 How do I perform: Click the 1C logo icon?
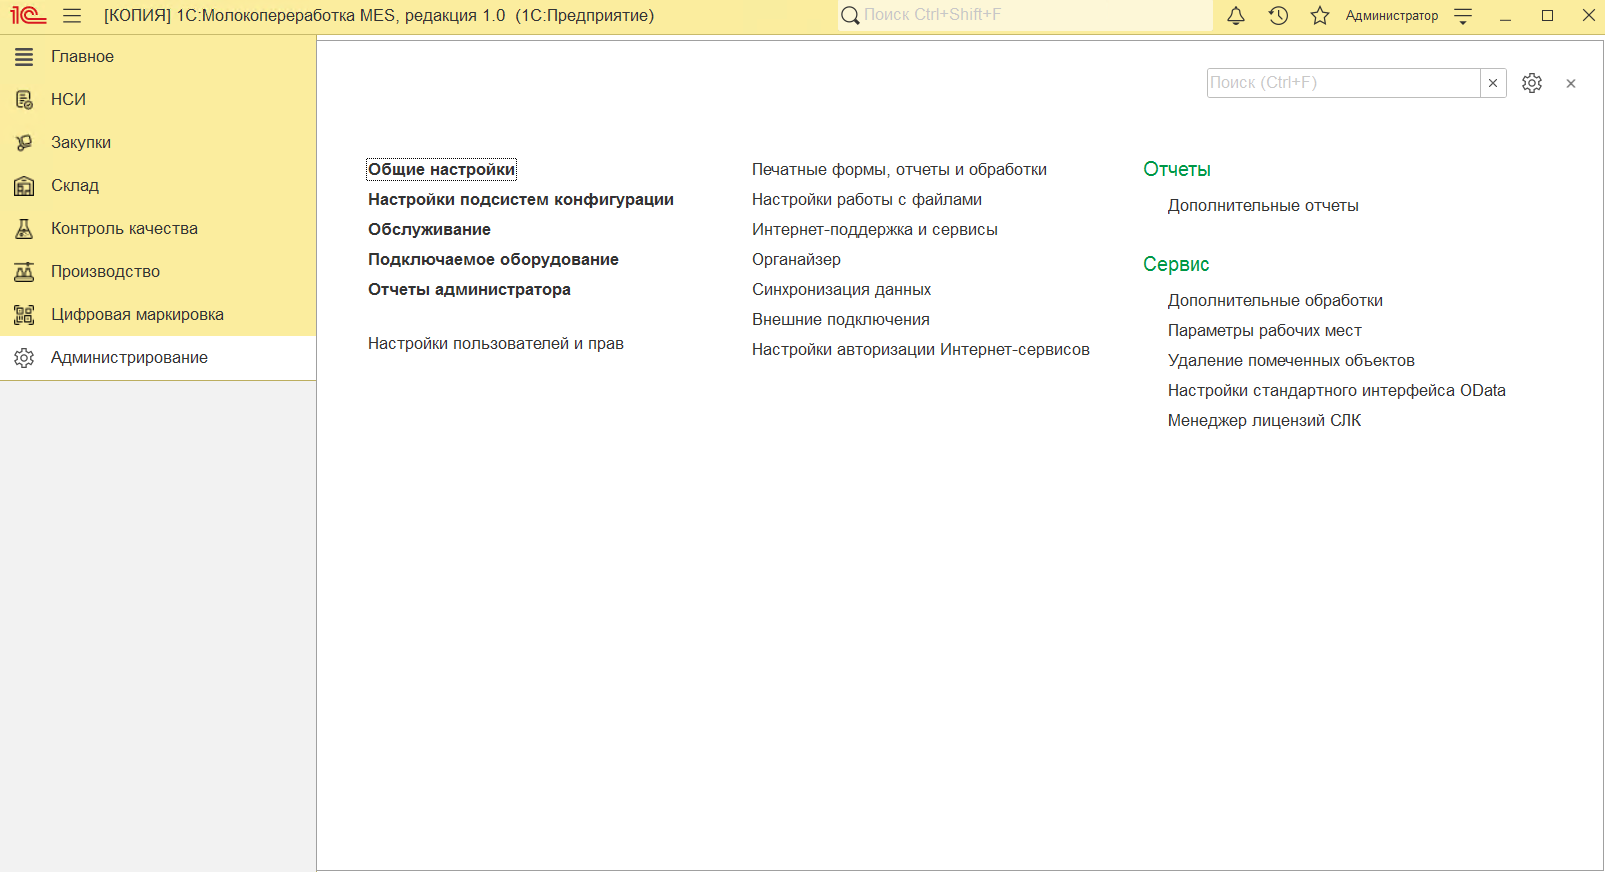pyautogui.click(x=28, y=15)
